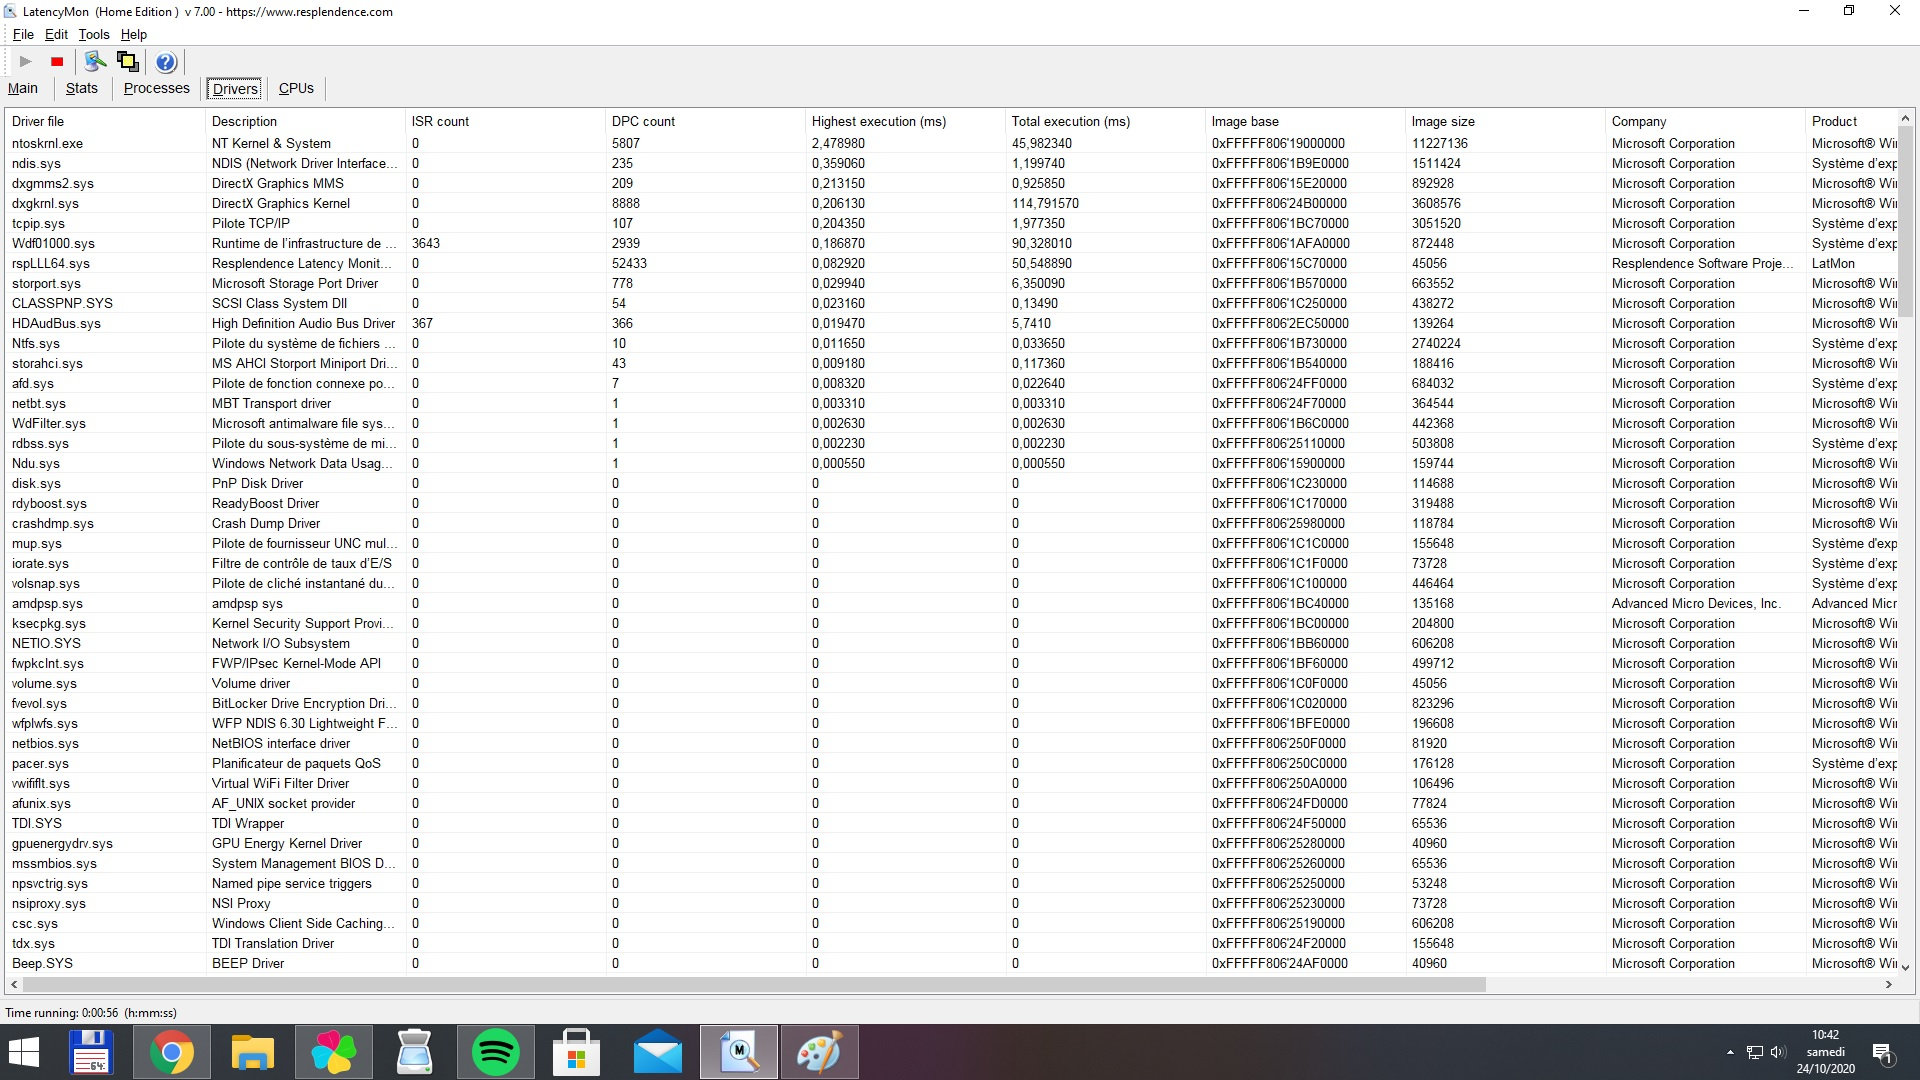Open the blue Help question mark icon
The height and width of the screenshot is (1080, 1920).
click(x=166, y=62)
